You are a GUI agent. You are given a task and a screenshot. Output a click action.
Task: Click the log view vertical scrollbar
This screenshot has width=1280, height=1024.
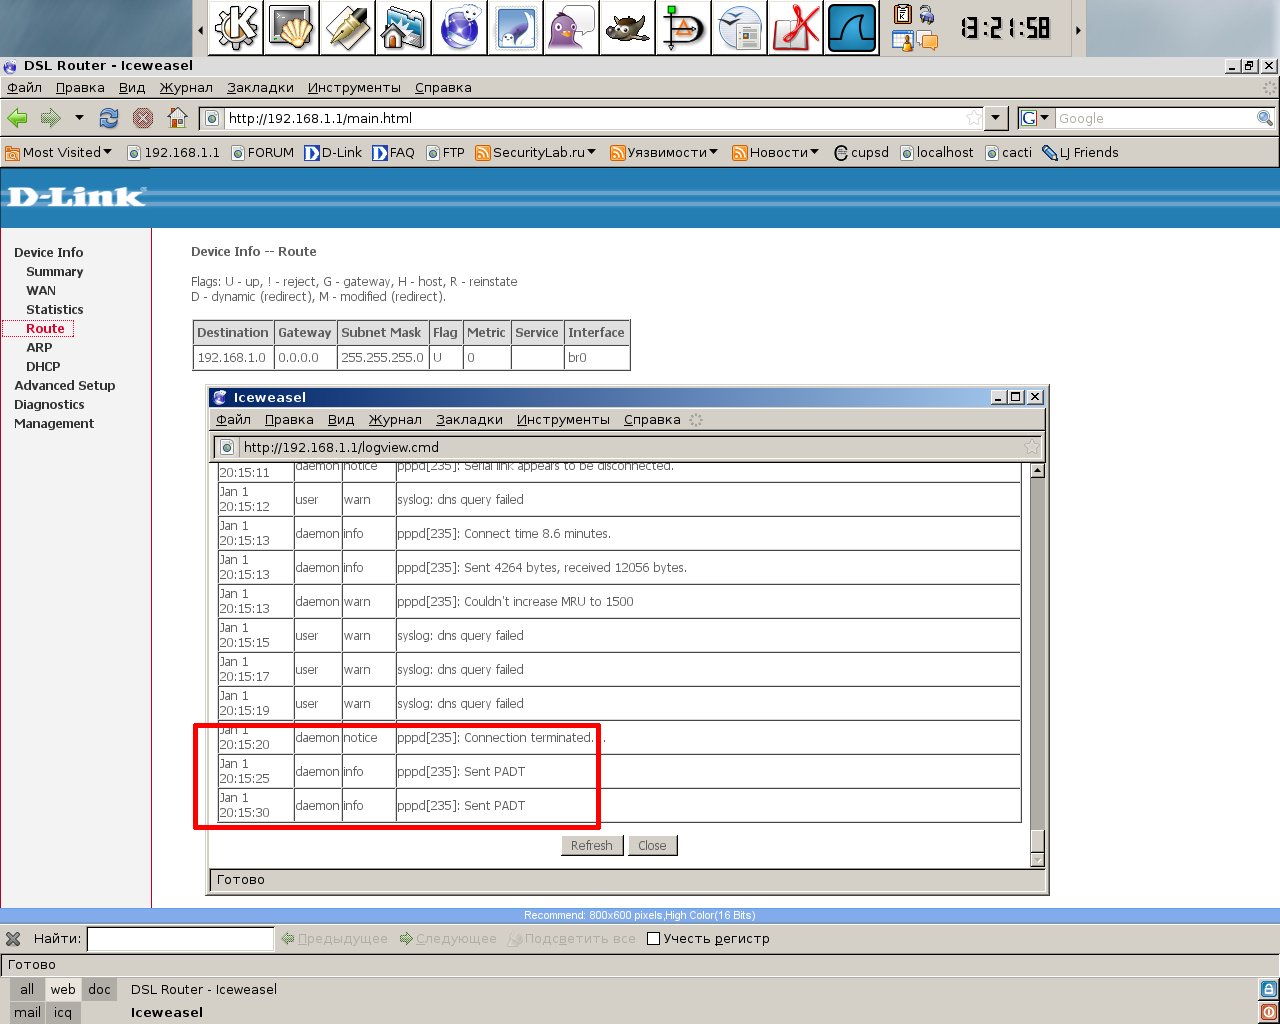click(1037, 650)
